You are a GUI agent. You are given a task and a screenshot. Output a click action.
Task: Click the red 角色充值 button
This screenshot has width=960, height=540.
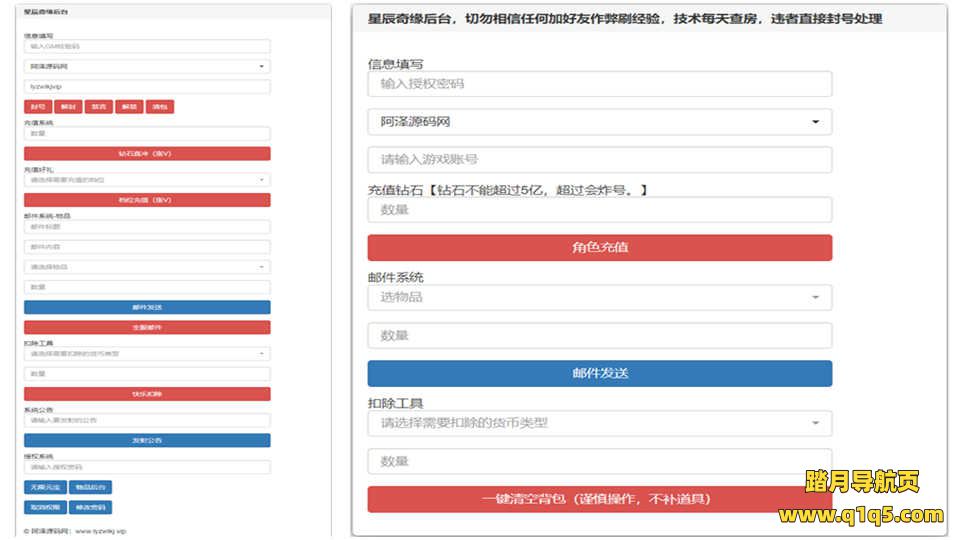599,248
